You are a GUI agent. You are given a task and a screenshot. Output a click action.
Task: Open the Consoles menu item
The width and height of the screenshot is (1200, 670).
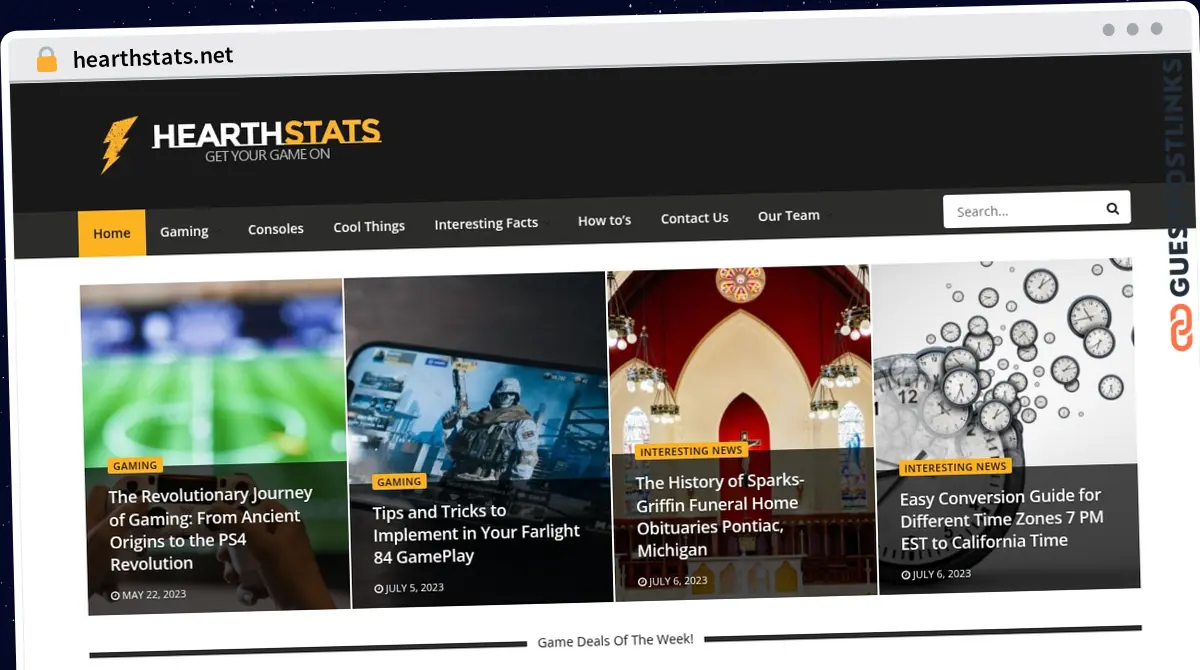point(275,228)
